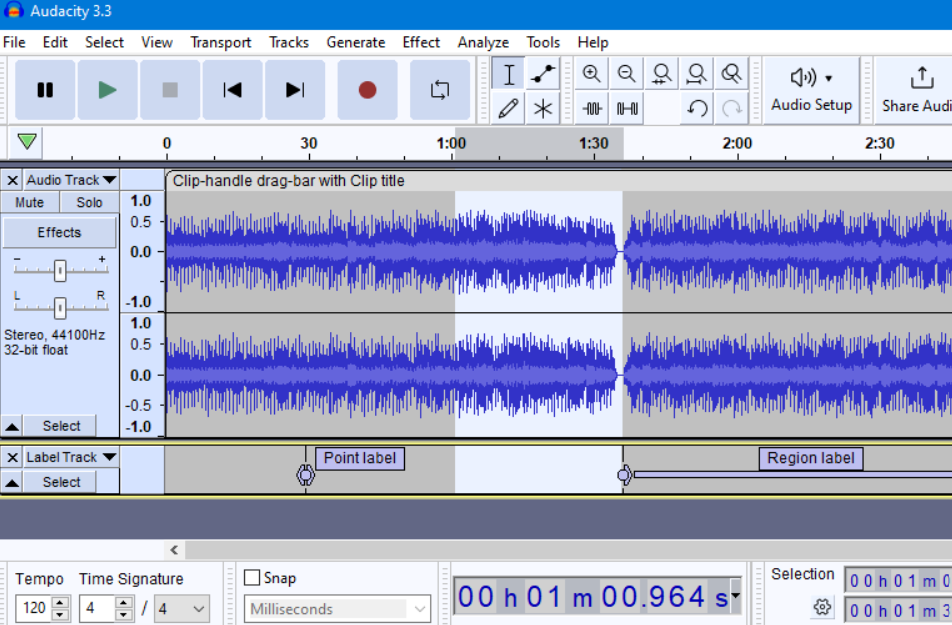Click the Point label circle handle
This screenshot has width=952, height=625.
(305, 475)
